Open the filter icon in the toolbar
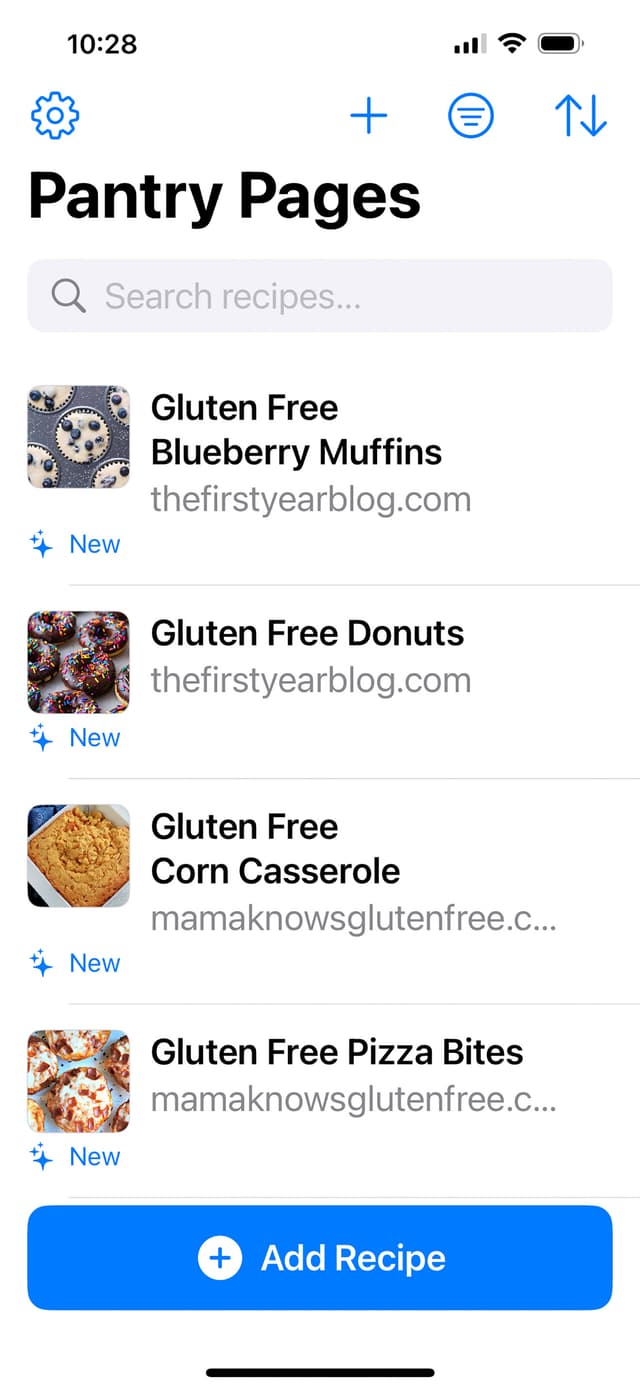This screenshot has height=1391, width=640. pyautogui.click(x=470, y=115)
